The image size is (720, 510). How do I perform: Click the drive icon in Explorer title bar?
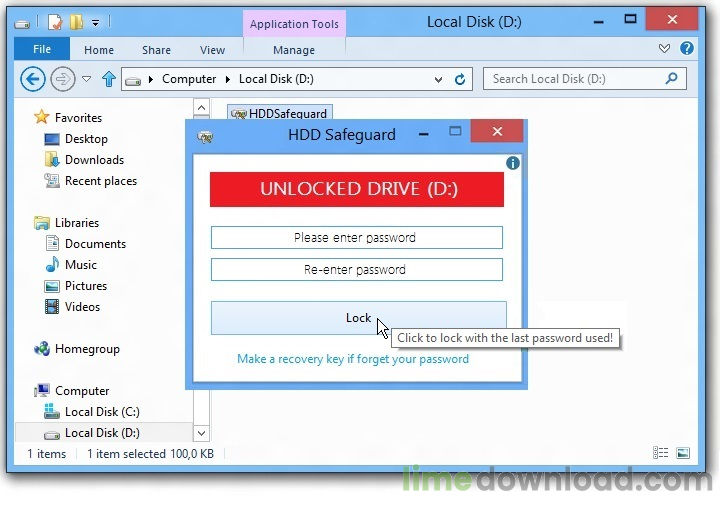point(22,23)
